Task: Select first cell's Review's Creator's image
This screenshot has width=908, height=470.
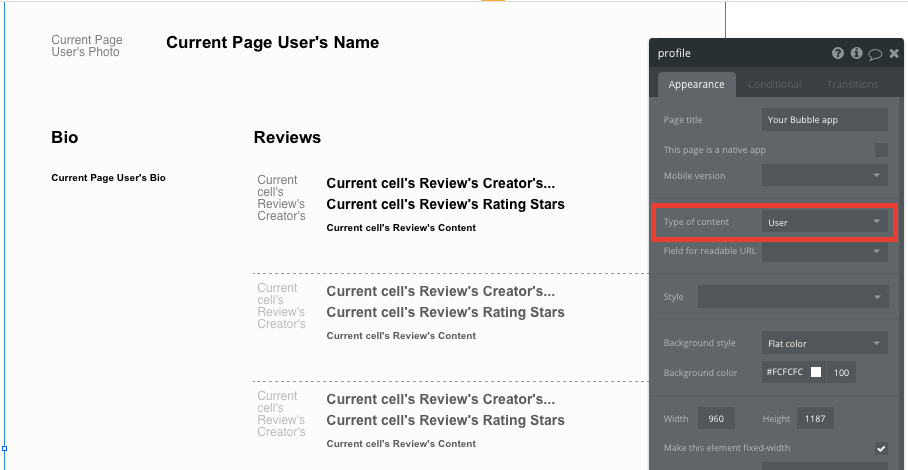Action: [281, 197]
